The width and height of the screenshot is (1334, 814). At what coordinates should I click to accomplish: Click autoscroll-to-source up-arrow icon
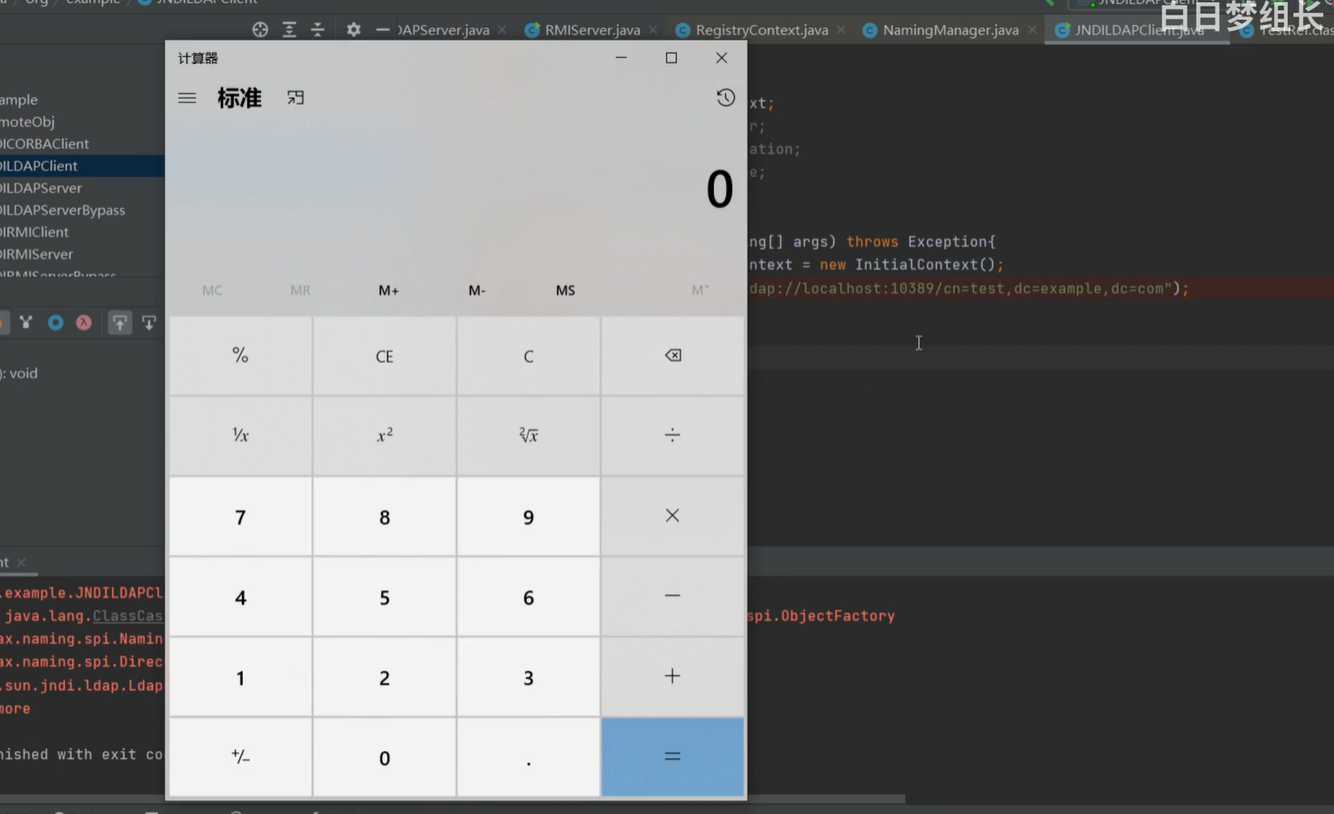pyautogui.click(x=119, y=322)
